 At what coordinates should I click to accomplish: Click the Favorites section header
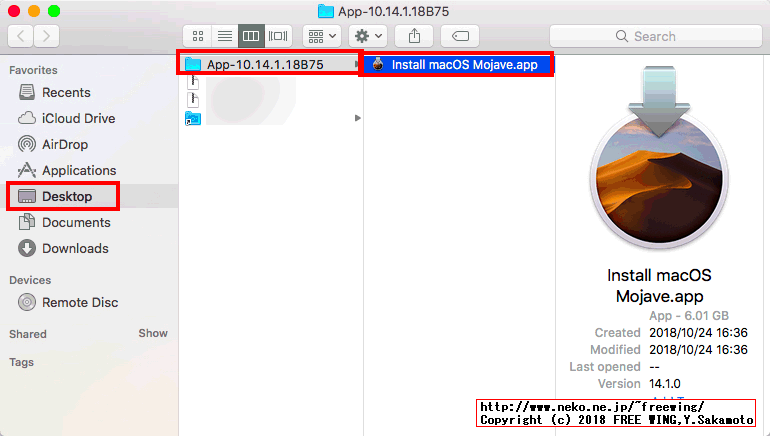(33, 70)
